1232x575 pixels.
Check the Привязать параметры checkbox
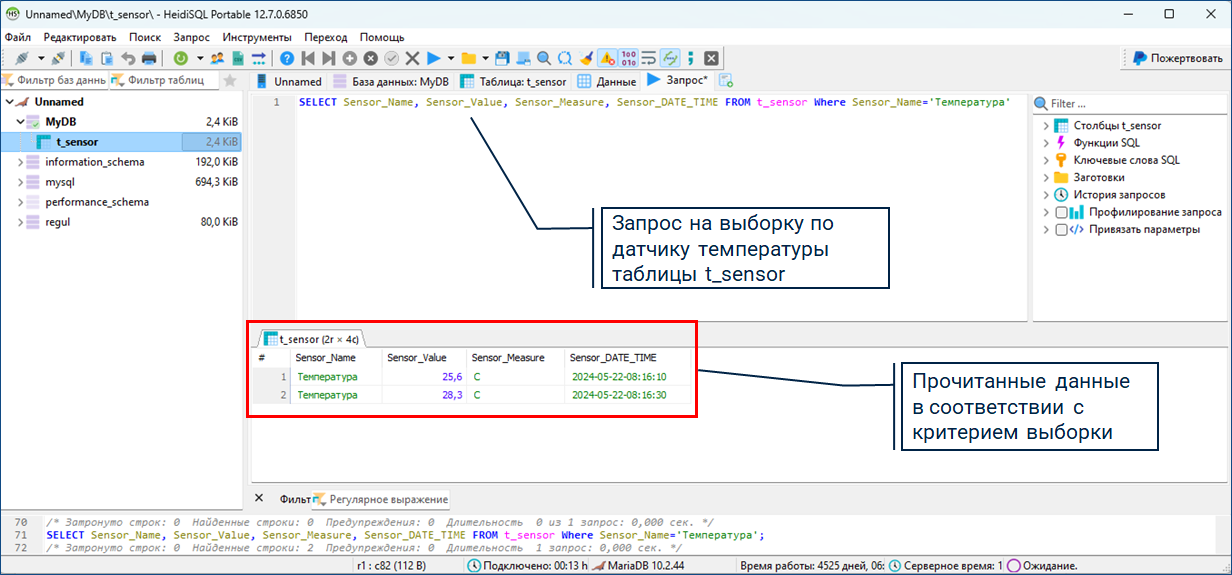tap(1062, 229)
